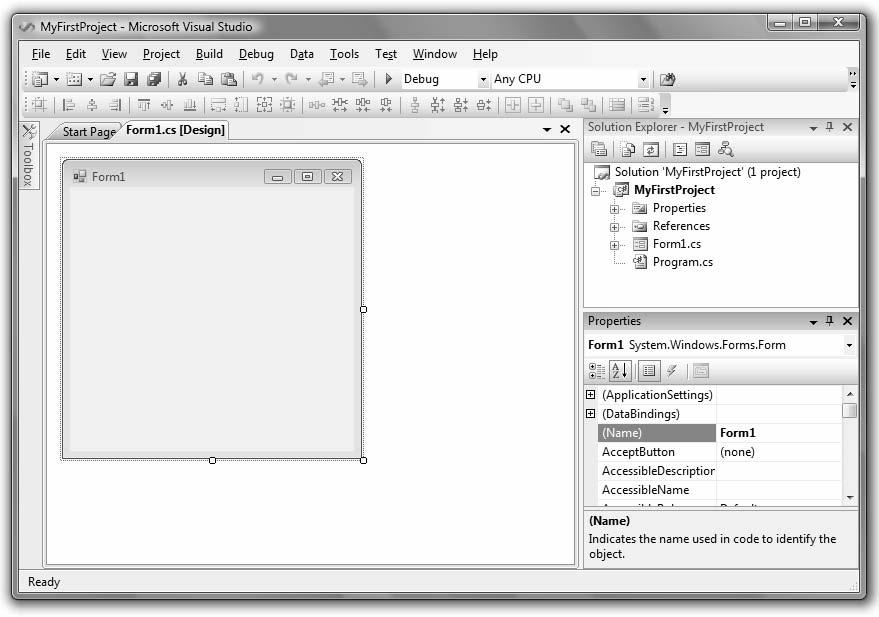Click the Copy toolbar icon
Screen dimensions: 879x617
pyautogui.click(x=205, y=79)
